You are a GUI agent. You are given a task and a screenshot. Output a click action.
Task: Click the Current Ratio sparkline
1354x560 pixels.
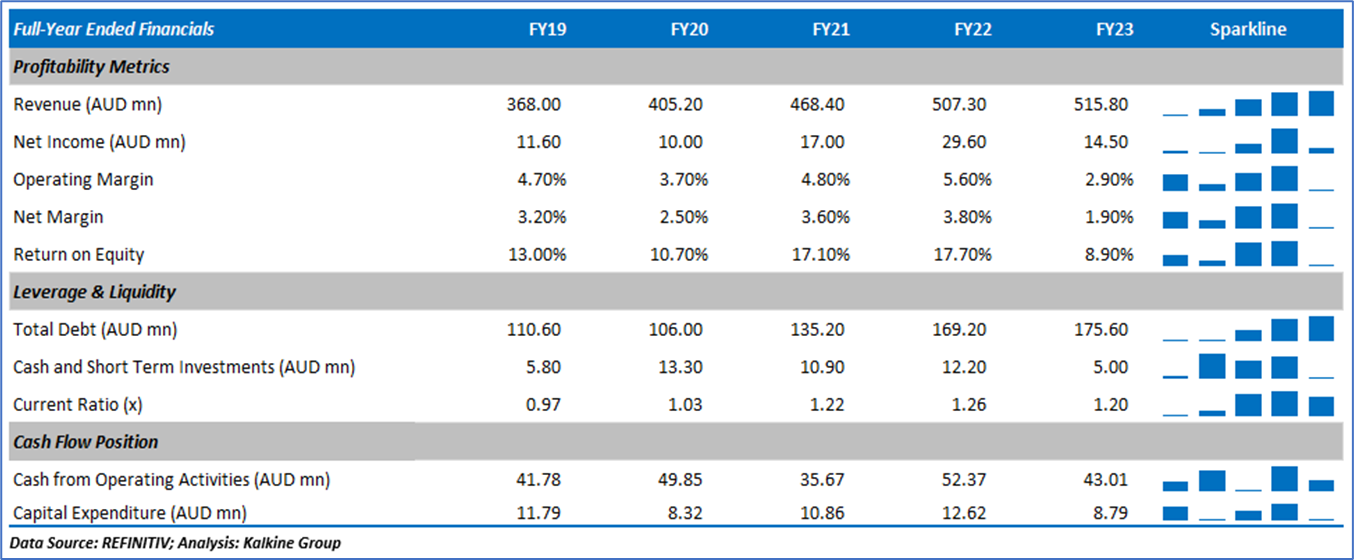point(1248,404)
